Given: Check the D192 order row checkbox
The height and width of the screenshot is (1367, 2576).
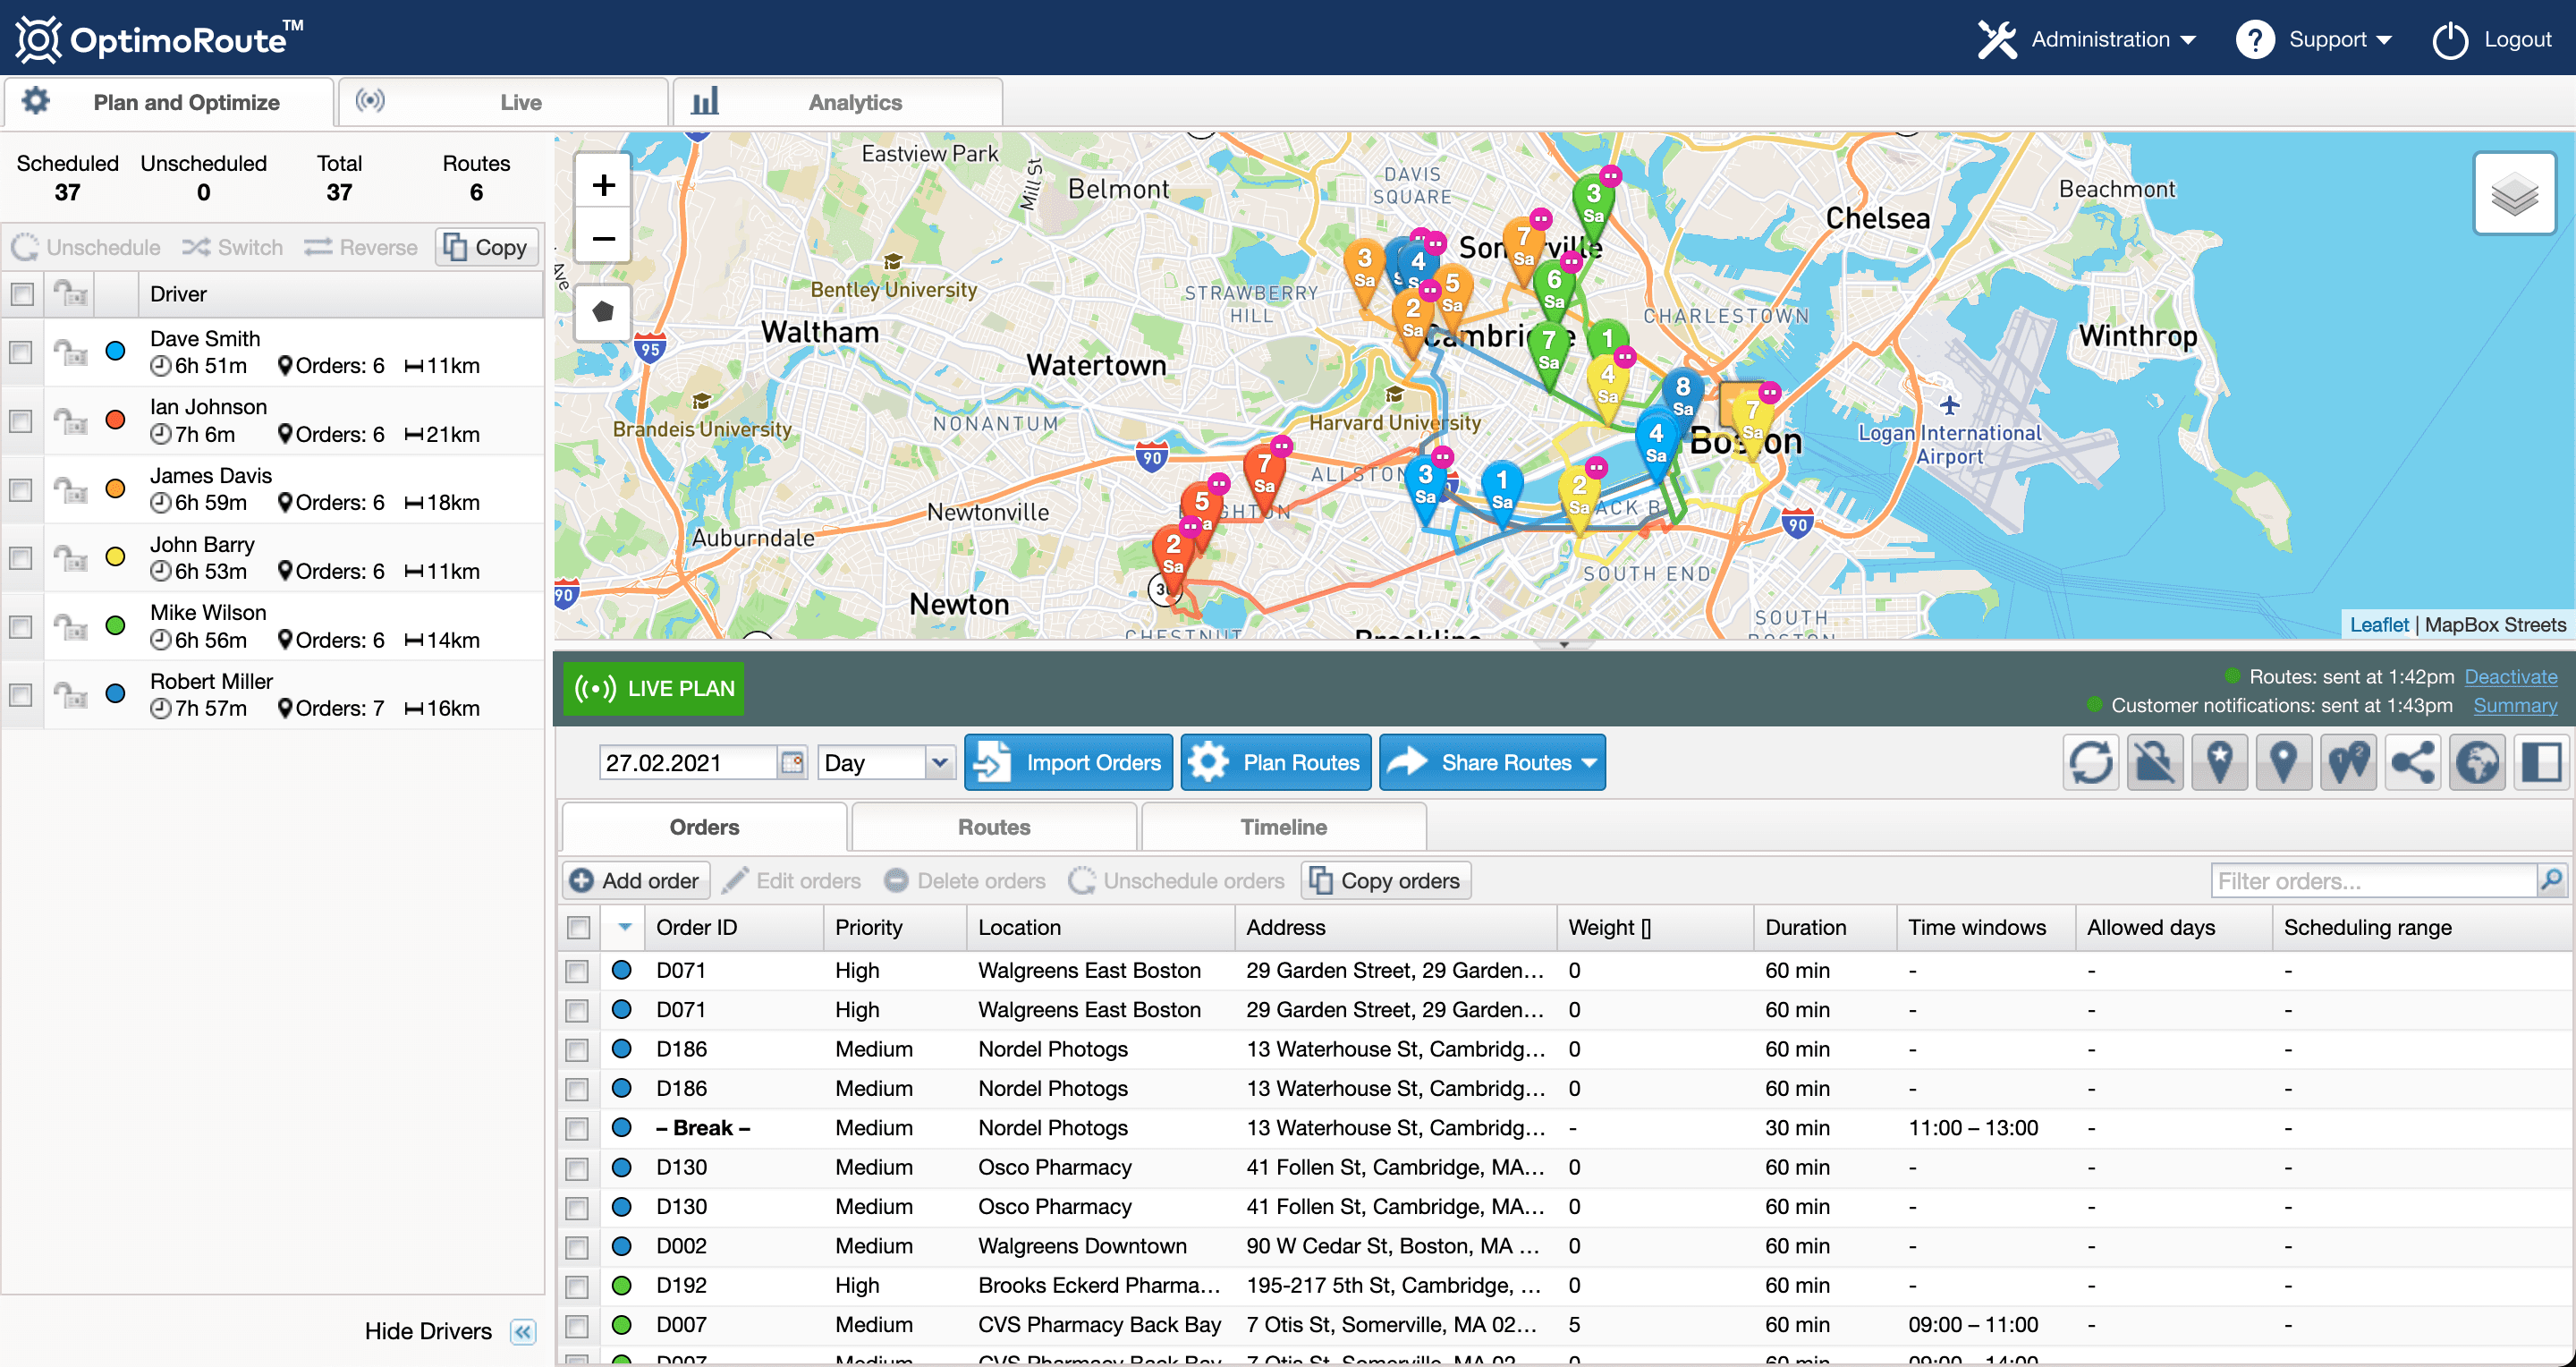Looking at the screenshot, I should [577, 1286].
